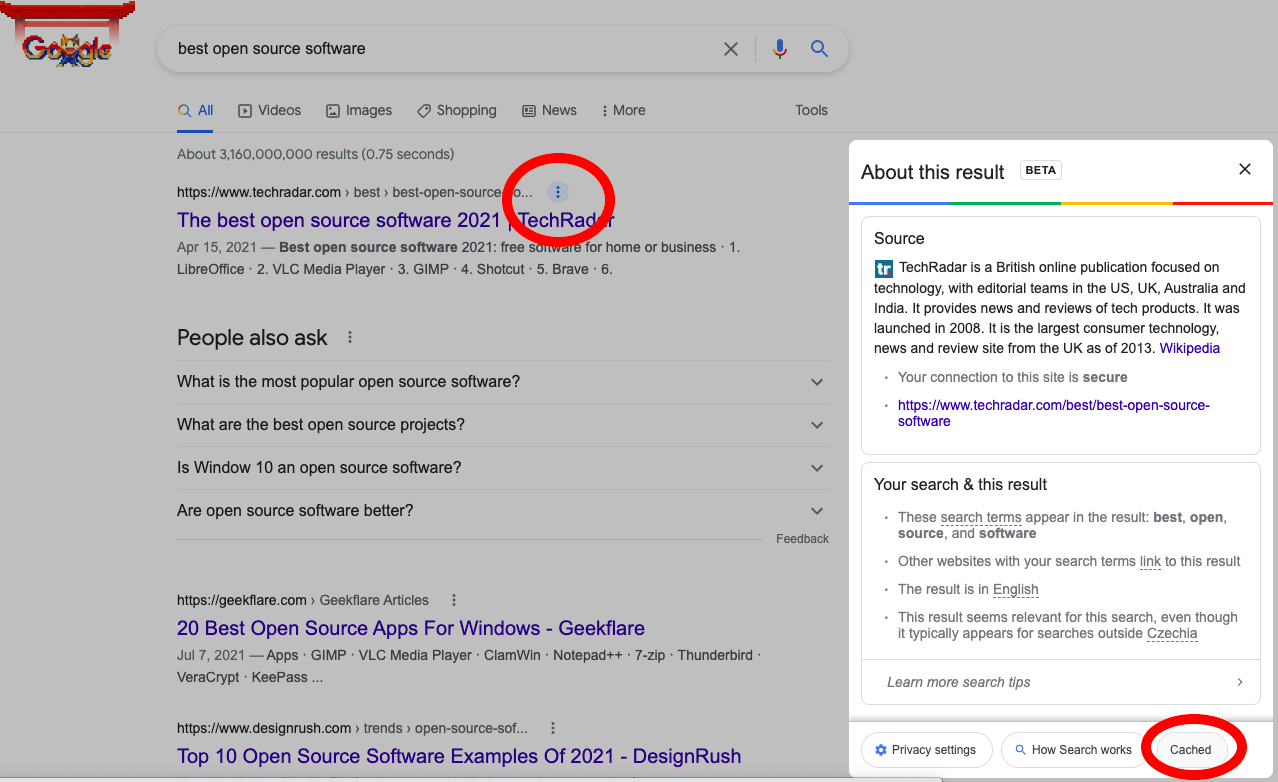Open 'The best open source software 2021' TechRadar link
The height and width of the screenshot is (782, 1278).
coord(396,220)
